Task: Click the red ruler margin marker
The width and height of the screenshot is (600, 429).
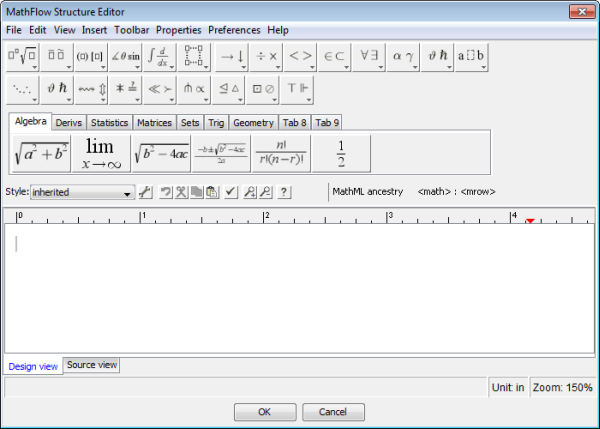Action: (530, 220)
